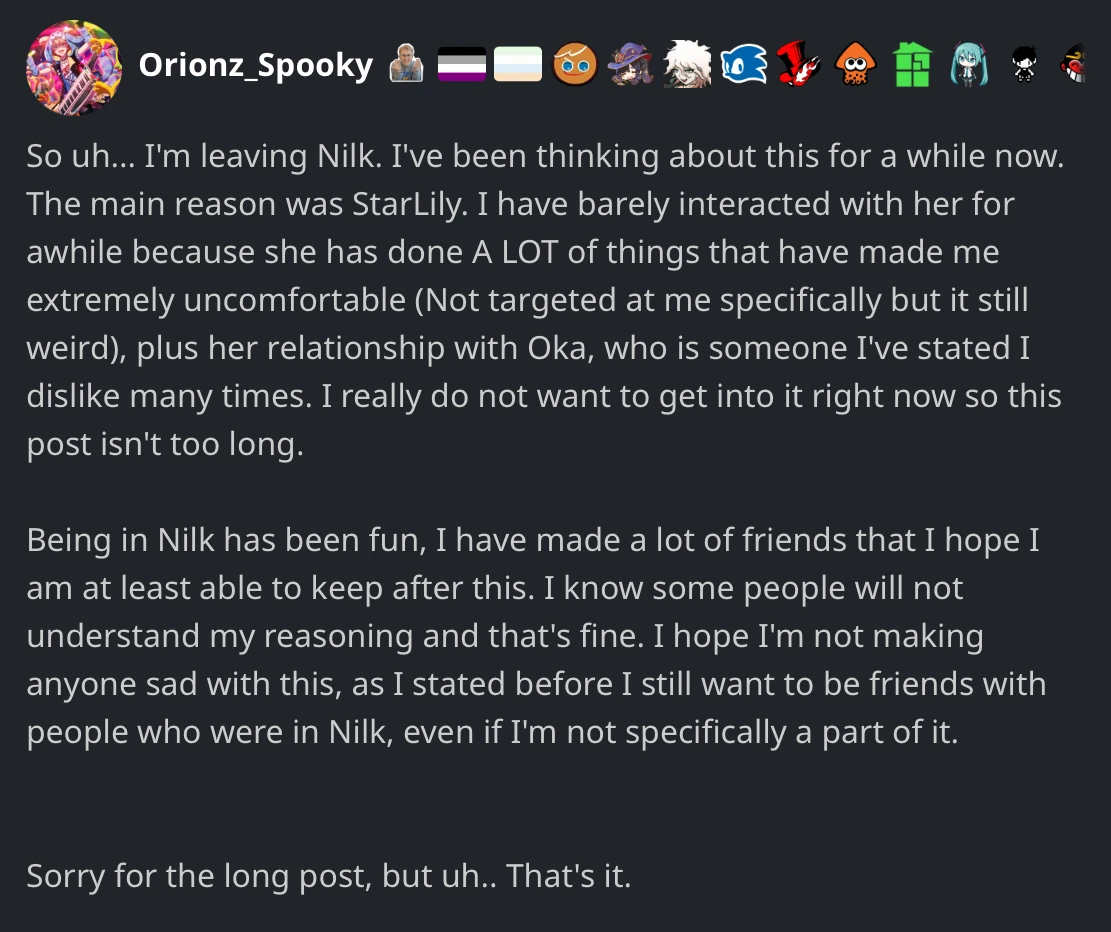Click the purple witch hat character badge

tap(630, 66)
